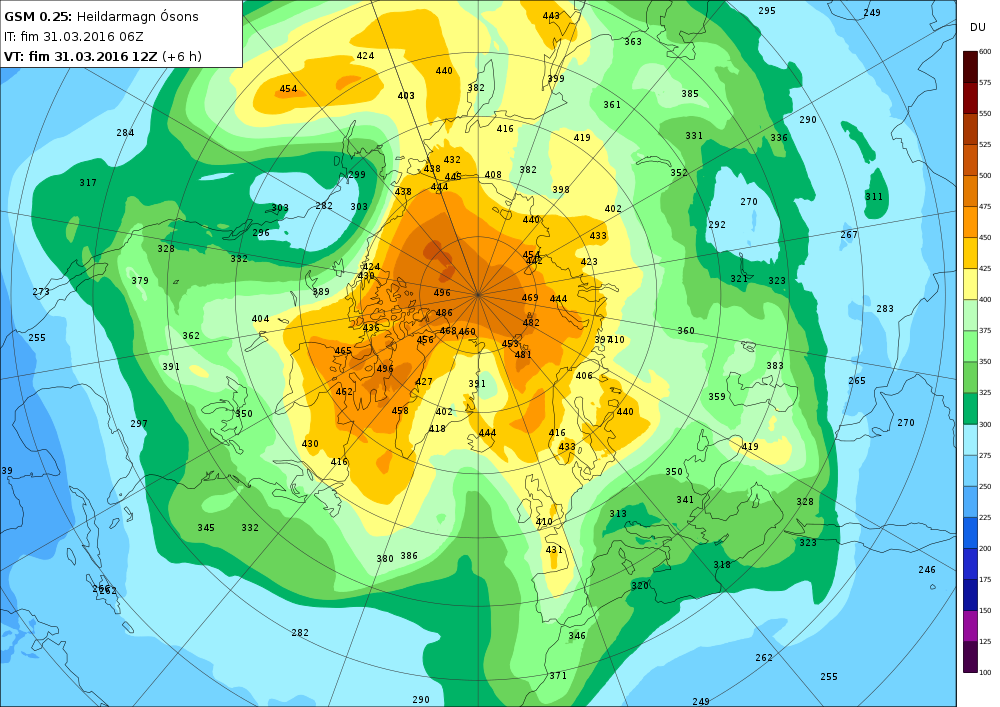Click the 336 ozone value
The image size is (1000, 707).
point(779,137)
